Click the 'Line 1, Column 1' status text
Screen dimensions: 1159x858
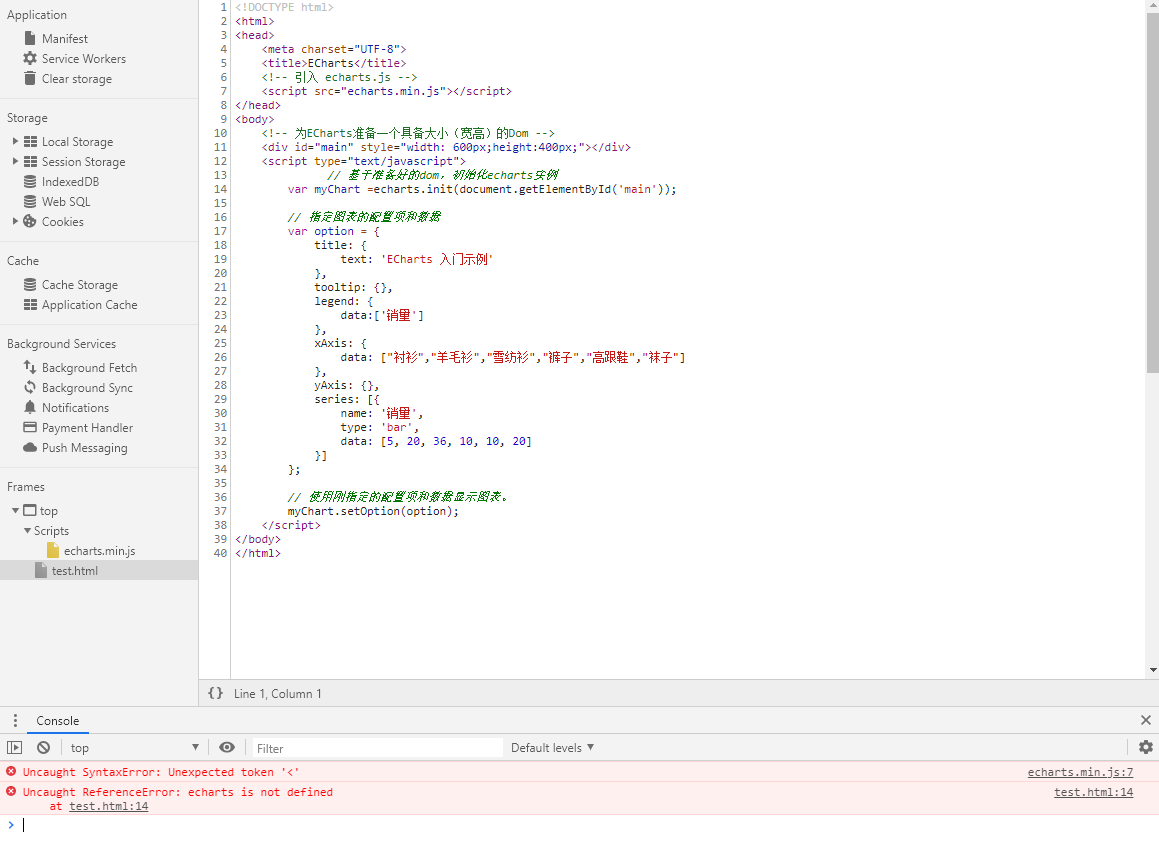(277, 693)
